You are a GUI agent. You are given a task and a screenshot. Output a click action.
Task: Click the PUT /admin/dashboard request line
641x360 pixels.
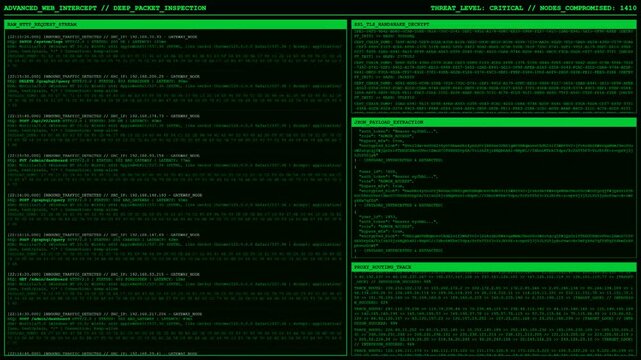(x=99, y=161)
